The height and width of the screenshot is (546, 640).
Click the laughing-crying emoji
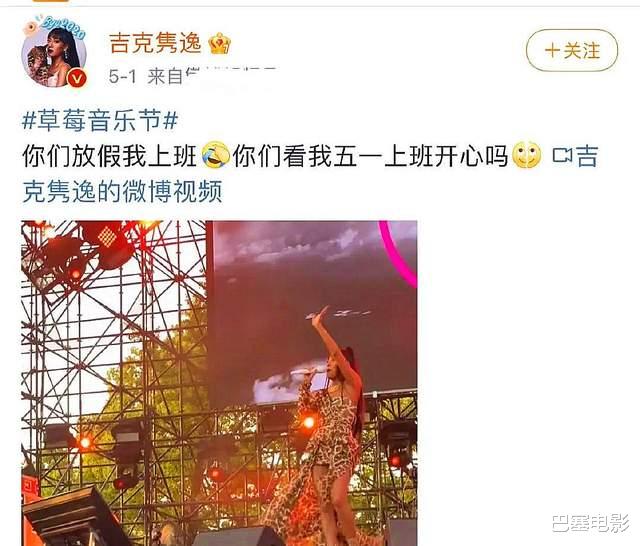215,155
